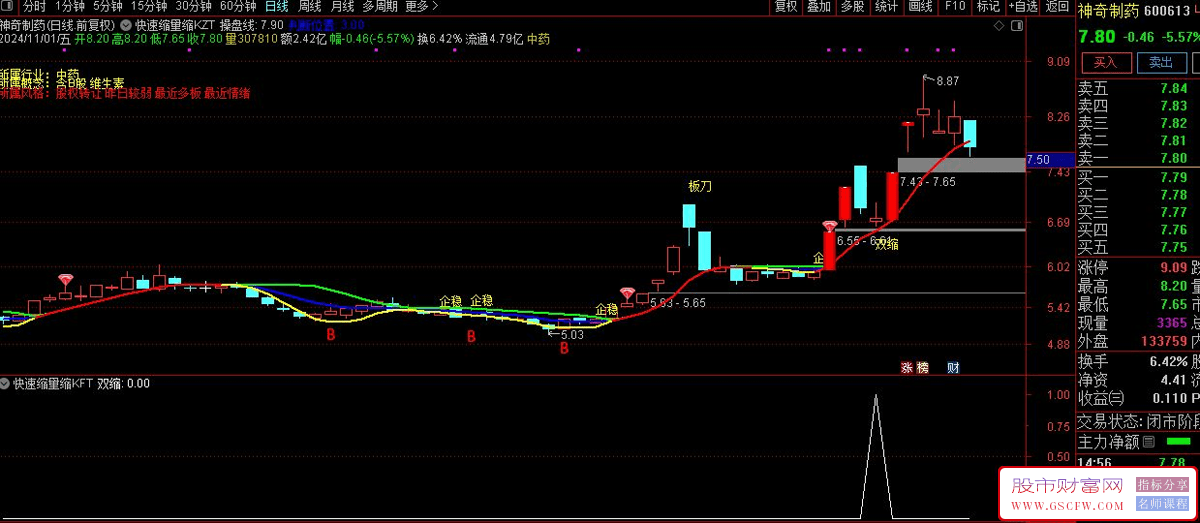The image size is (1200, 523).
Task: Click the 5.63 - 5.65 gap label
Action: (x=677, y=302)
